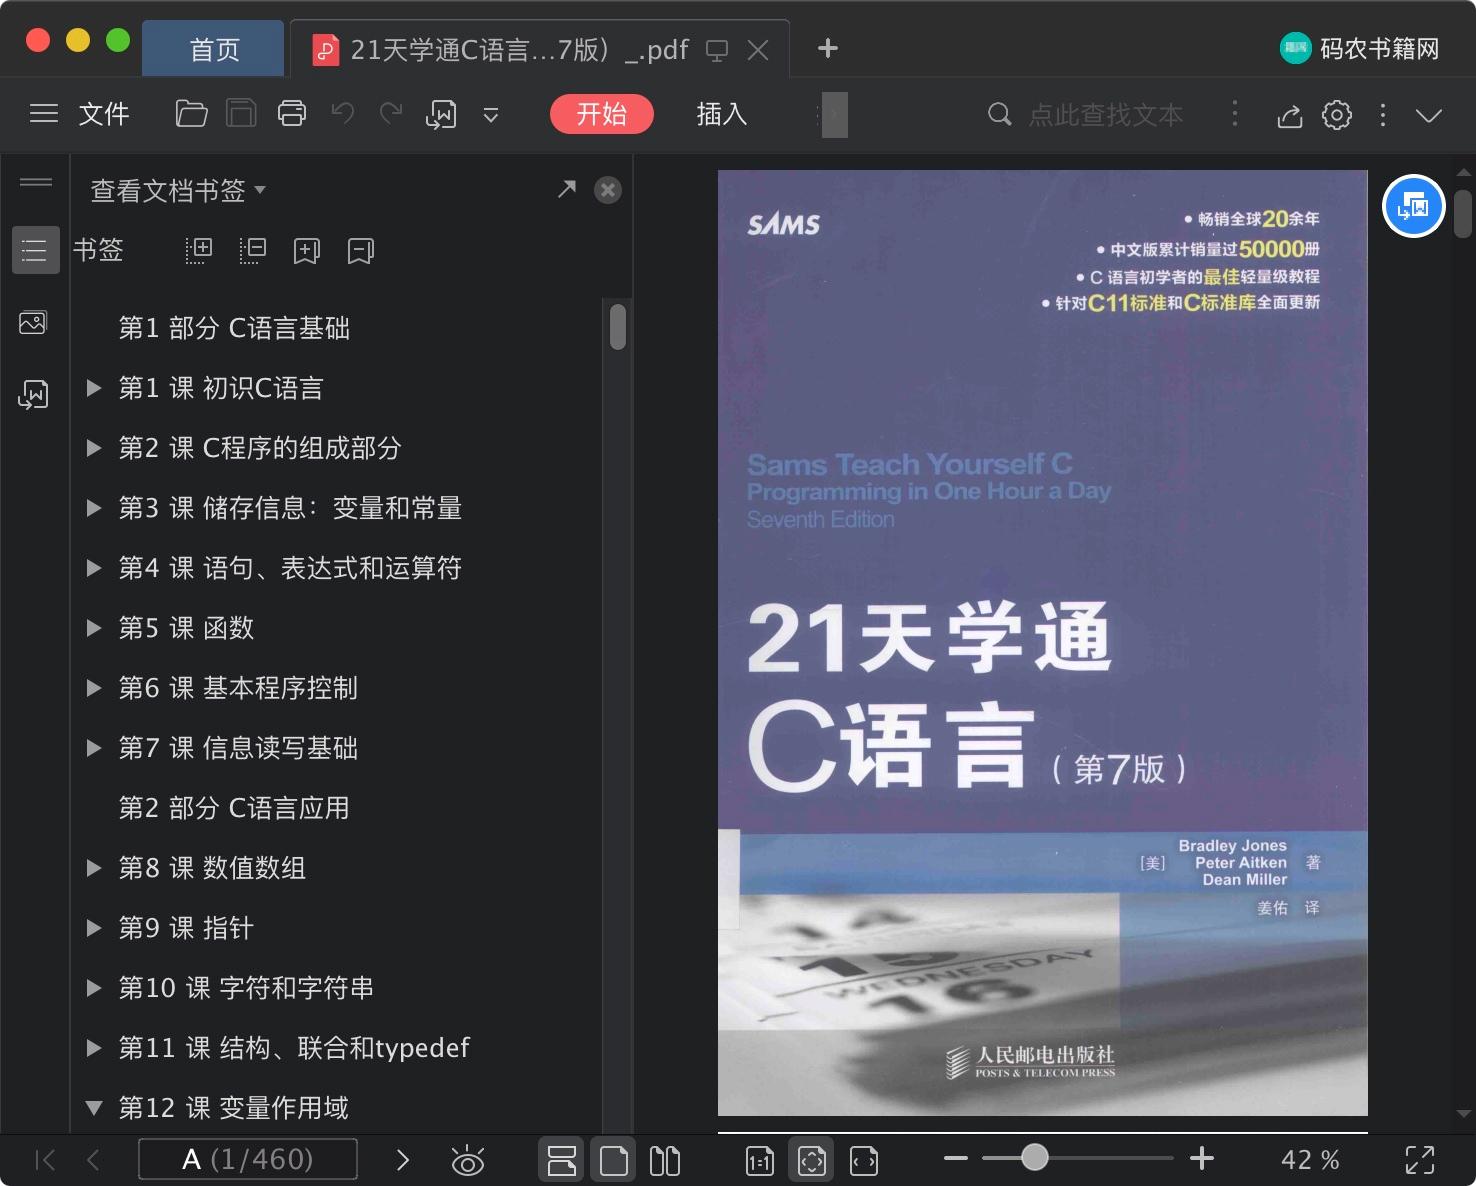Collapse 第12 课 变量作用域
Viewport: 1476px width, 1186px height.
(94, 1108)
